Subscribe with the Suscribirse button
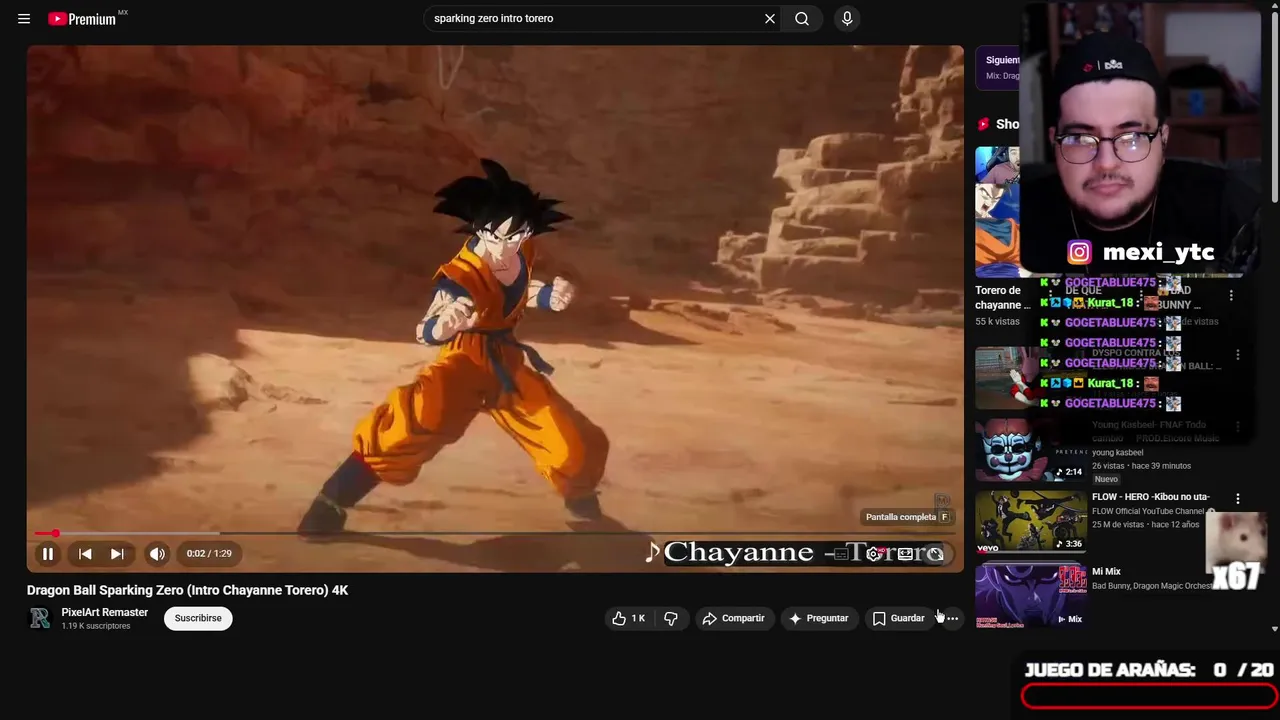The width and height of the screenshot is (1280, 720). click(198, 619)
